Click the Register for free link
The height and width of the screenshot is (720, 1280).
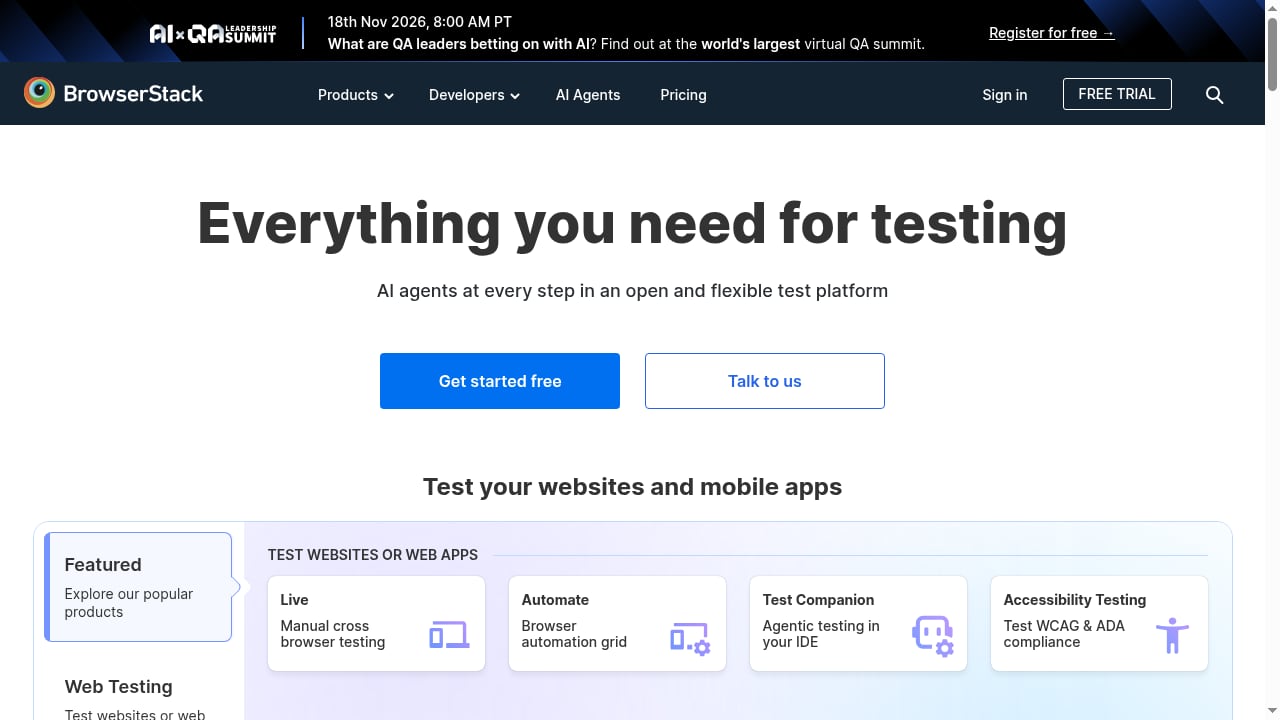(1052, 33)
